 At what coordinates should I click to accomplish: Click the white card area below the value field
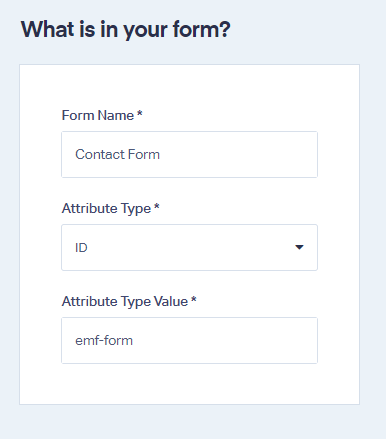tap(189, 383)
